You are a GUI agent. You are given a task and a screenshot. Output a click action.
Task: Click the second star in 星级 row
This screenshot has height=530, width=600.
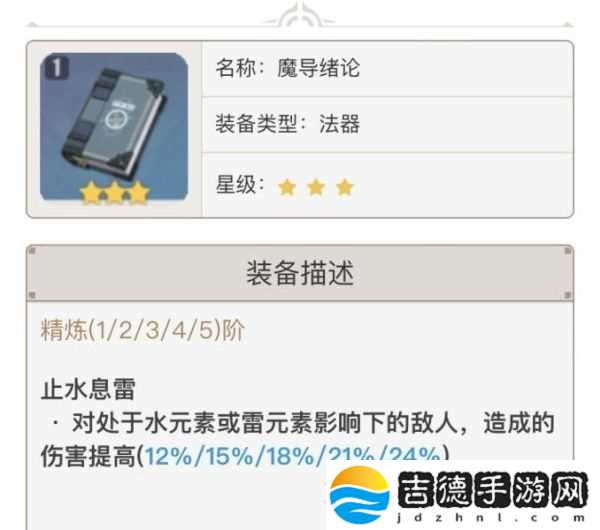tap(316, 188)
